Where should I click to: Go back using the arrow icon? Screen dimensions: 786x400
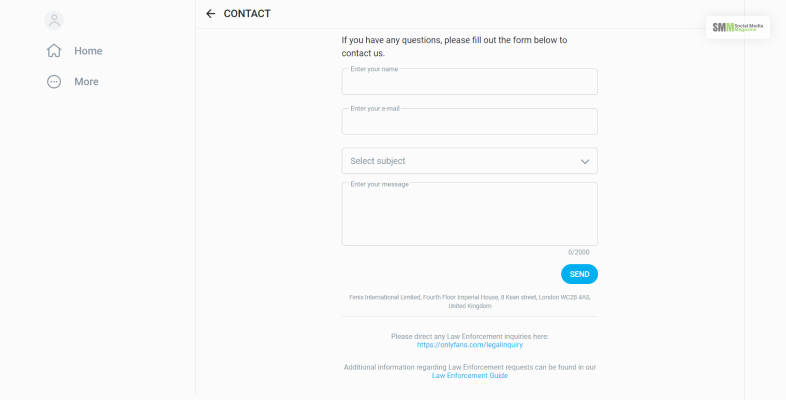[x=210, y=14]
